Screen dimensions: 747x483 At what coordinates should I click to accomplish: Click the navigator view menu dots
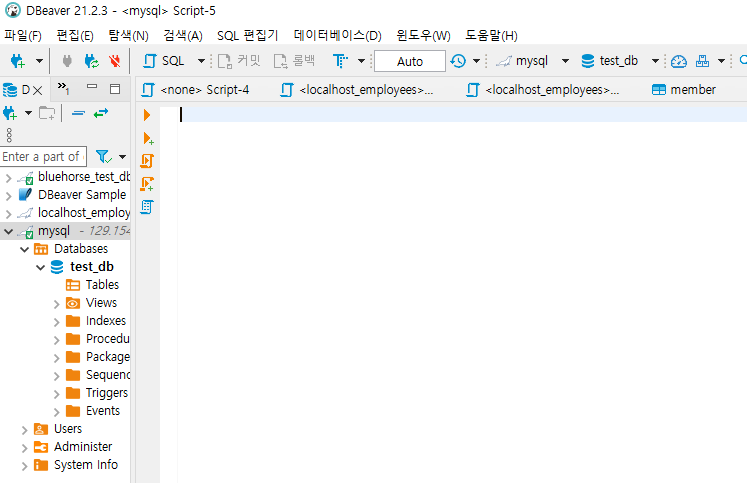(x=9, y=135)
